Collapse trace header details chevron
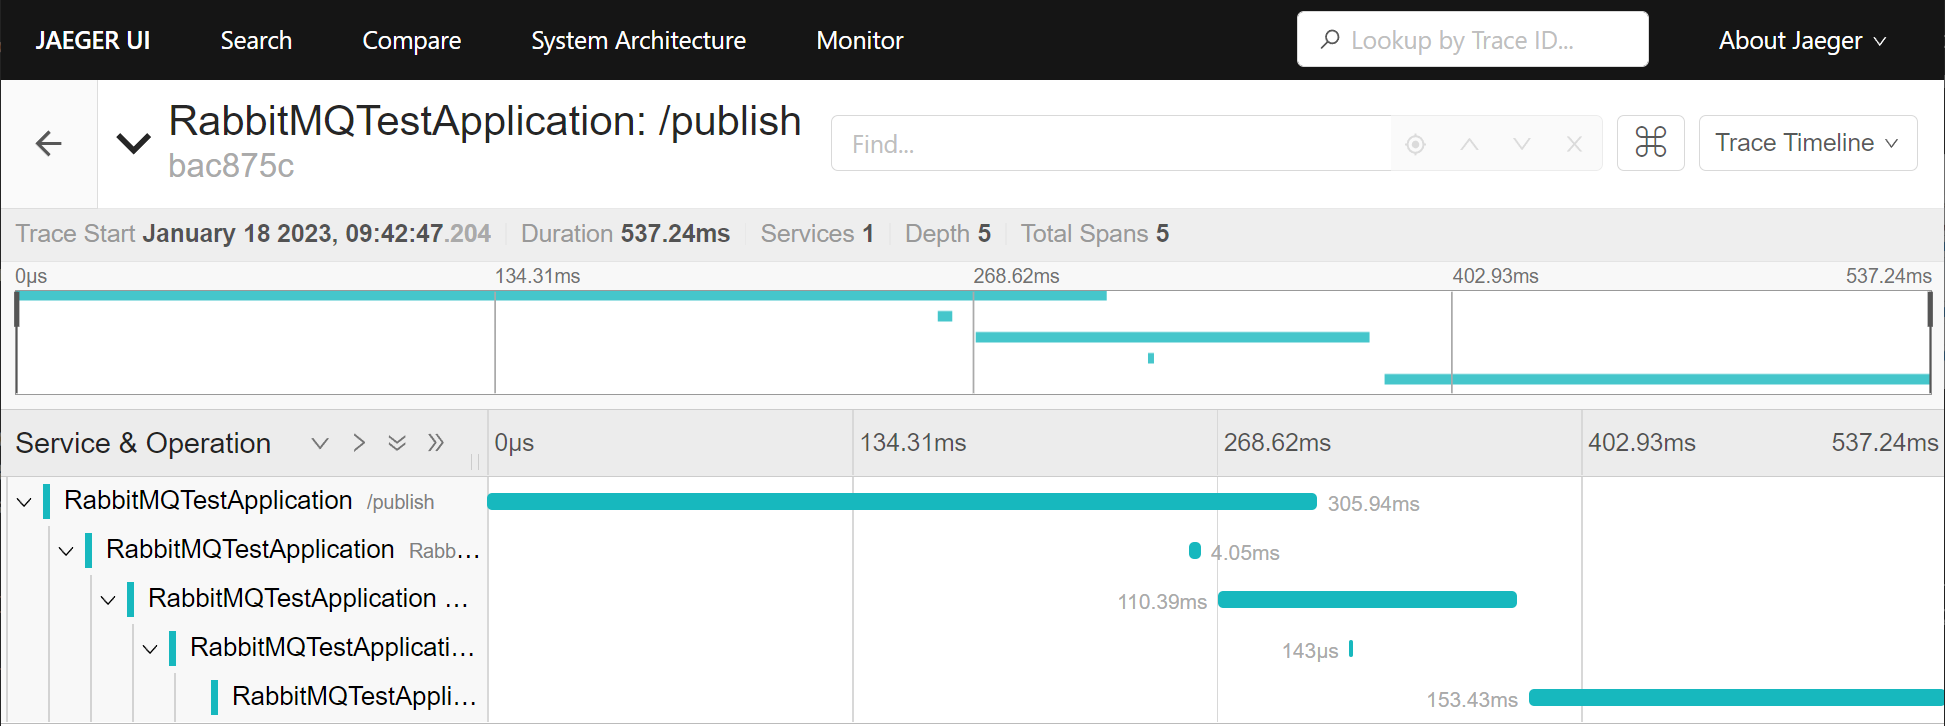The width and height of the screenshot is (1945, 726). (134, 143)
